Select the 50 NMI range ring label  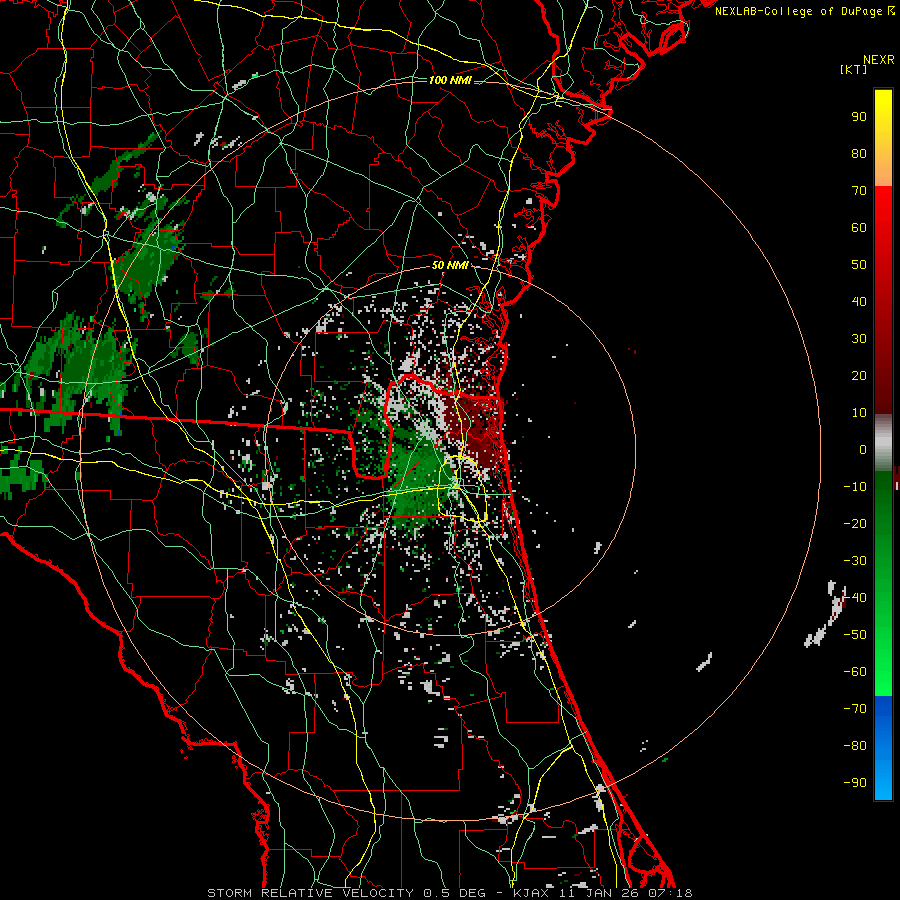(450, 265)
